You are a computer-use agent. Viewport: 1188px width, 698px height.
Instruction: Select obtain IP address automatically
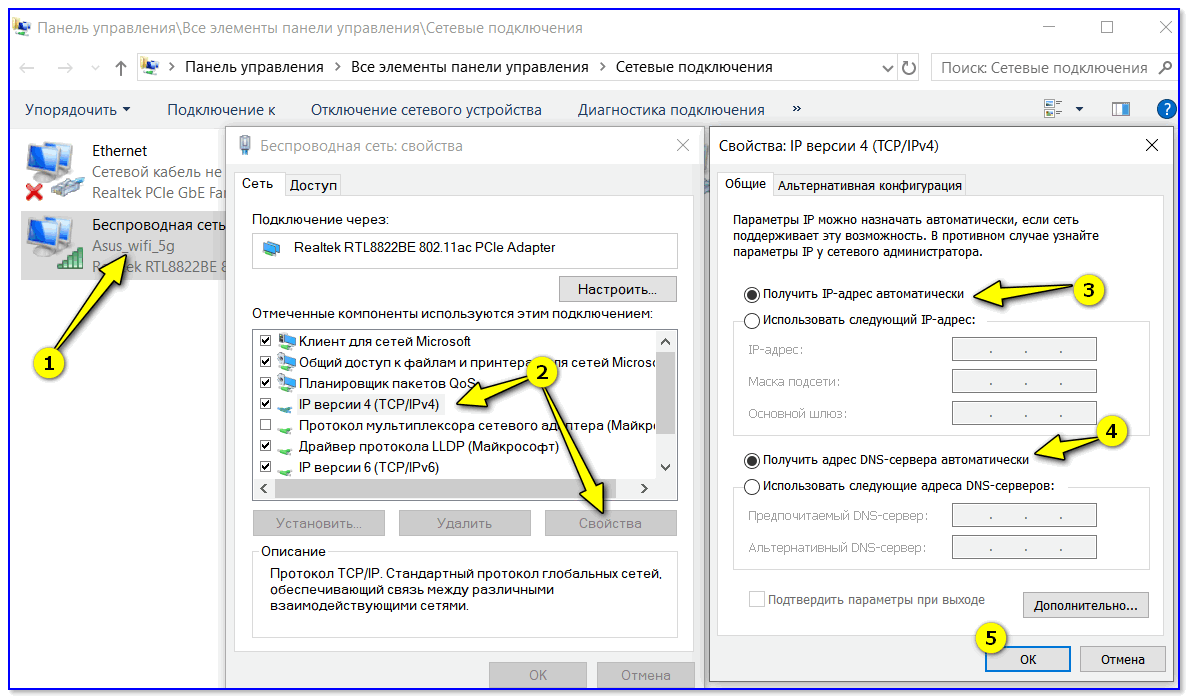[752, 294]
